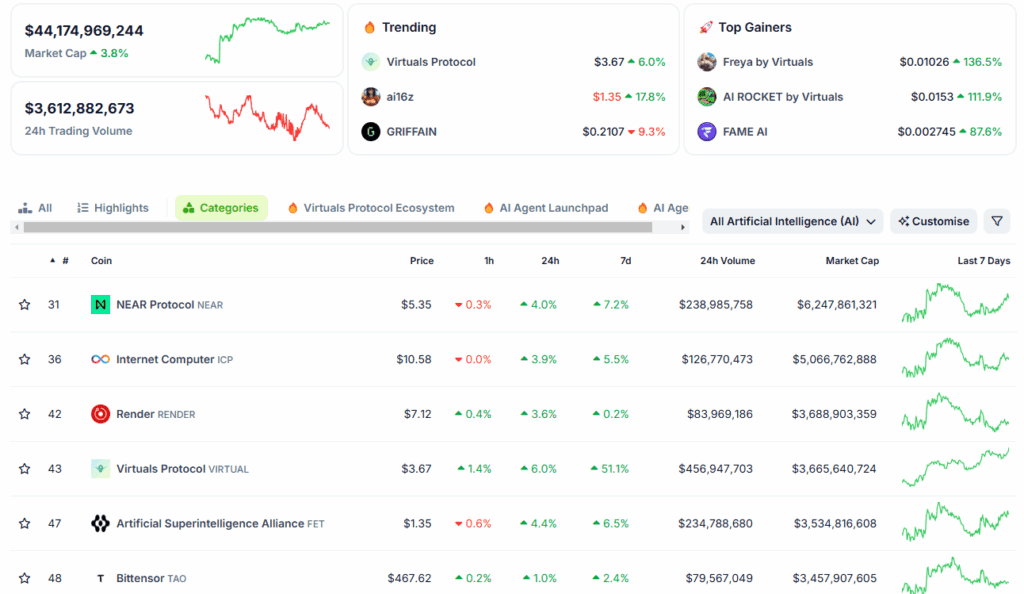This screenshot has height=594, width=1024.
Task: Favorite NEAR Protocol using its star
Action: click(24, 304)
